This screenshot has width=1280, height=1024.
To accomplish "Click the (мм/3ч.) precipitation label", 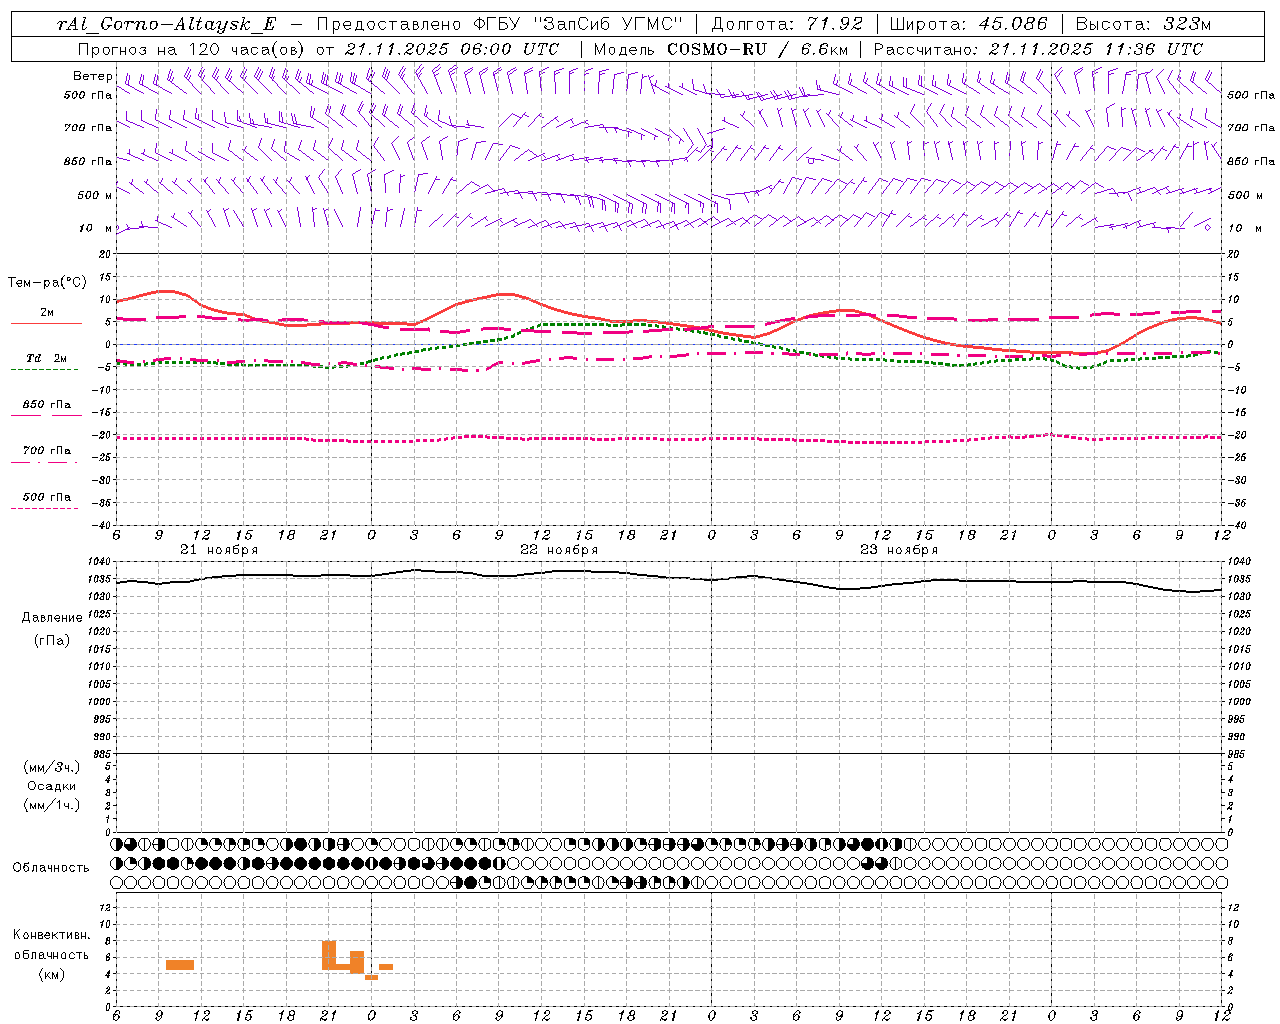I will coord(51,767).
